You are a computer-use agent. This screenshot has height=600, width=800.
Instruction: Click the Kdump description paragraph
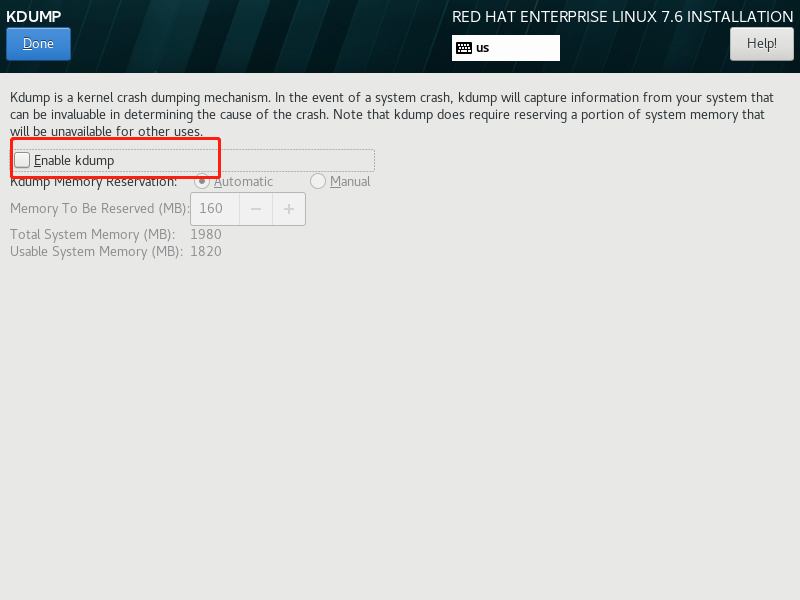click(392, 114)
